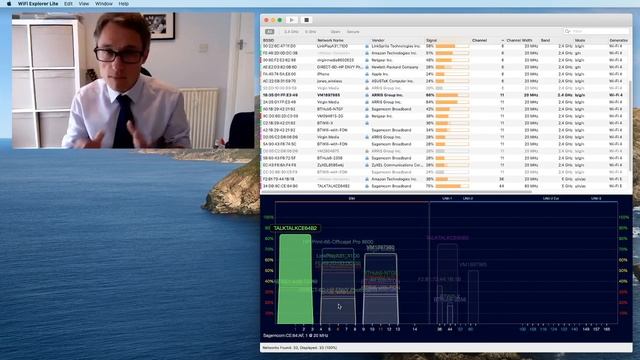Sort by the Channel Width column header
Image resolution: width=640 pixels, height=360 pixels.
[x=519, y=40]
